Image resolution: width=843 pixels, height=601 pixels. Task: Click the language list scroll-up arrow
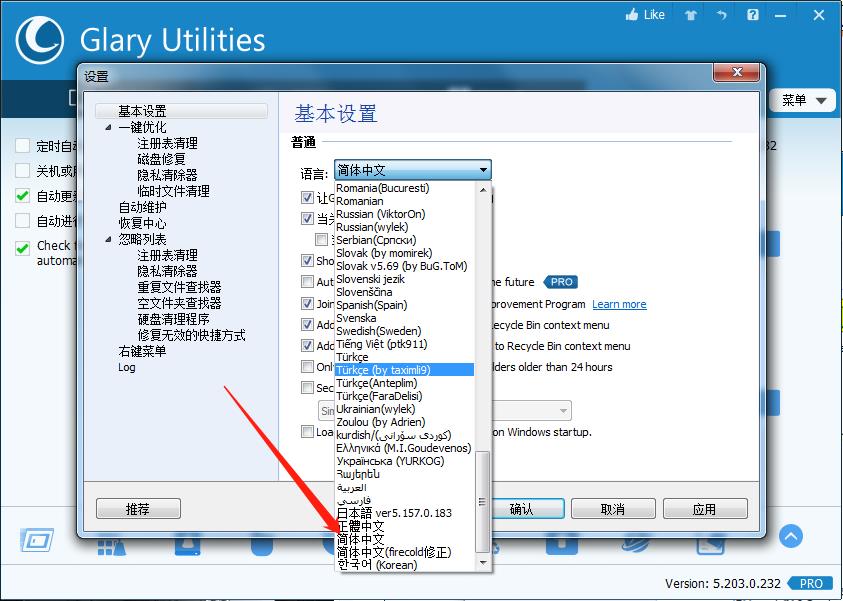coord(483,189)
